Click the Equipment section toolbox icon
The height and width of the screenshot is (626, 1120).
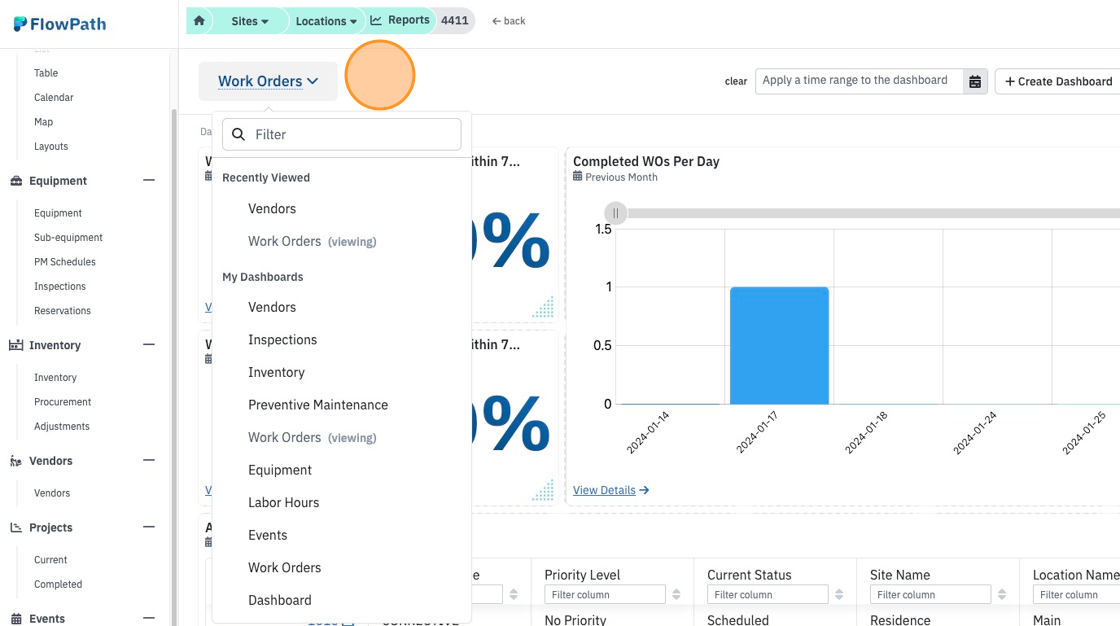(x=16, y=181)
